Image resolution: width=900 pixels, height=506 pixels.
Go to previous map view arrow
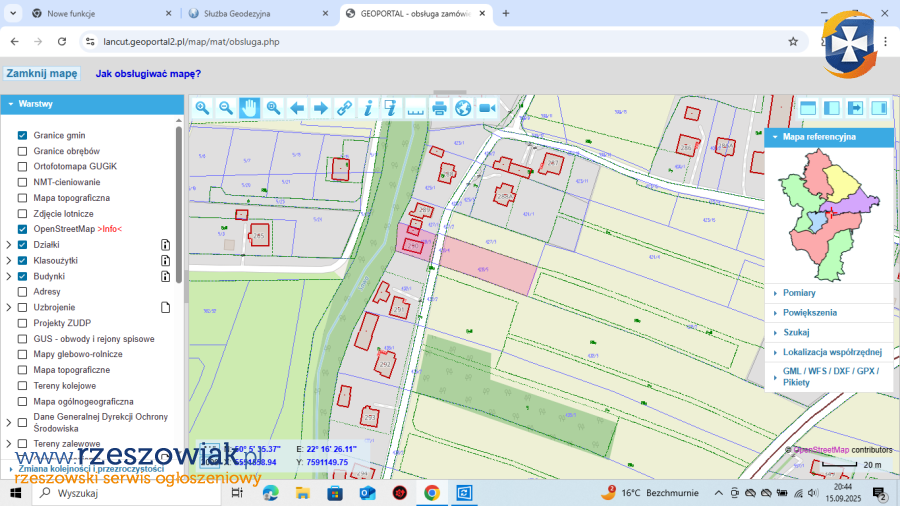click(297, 108)
